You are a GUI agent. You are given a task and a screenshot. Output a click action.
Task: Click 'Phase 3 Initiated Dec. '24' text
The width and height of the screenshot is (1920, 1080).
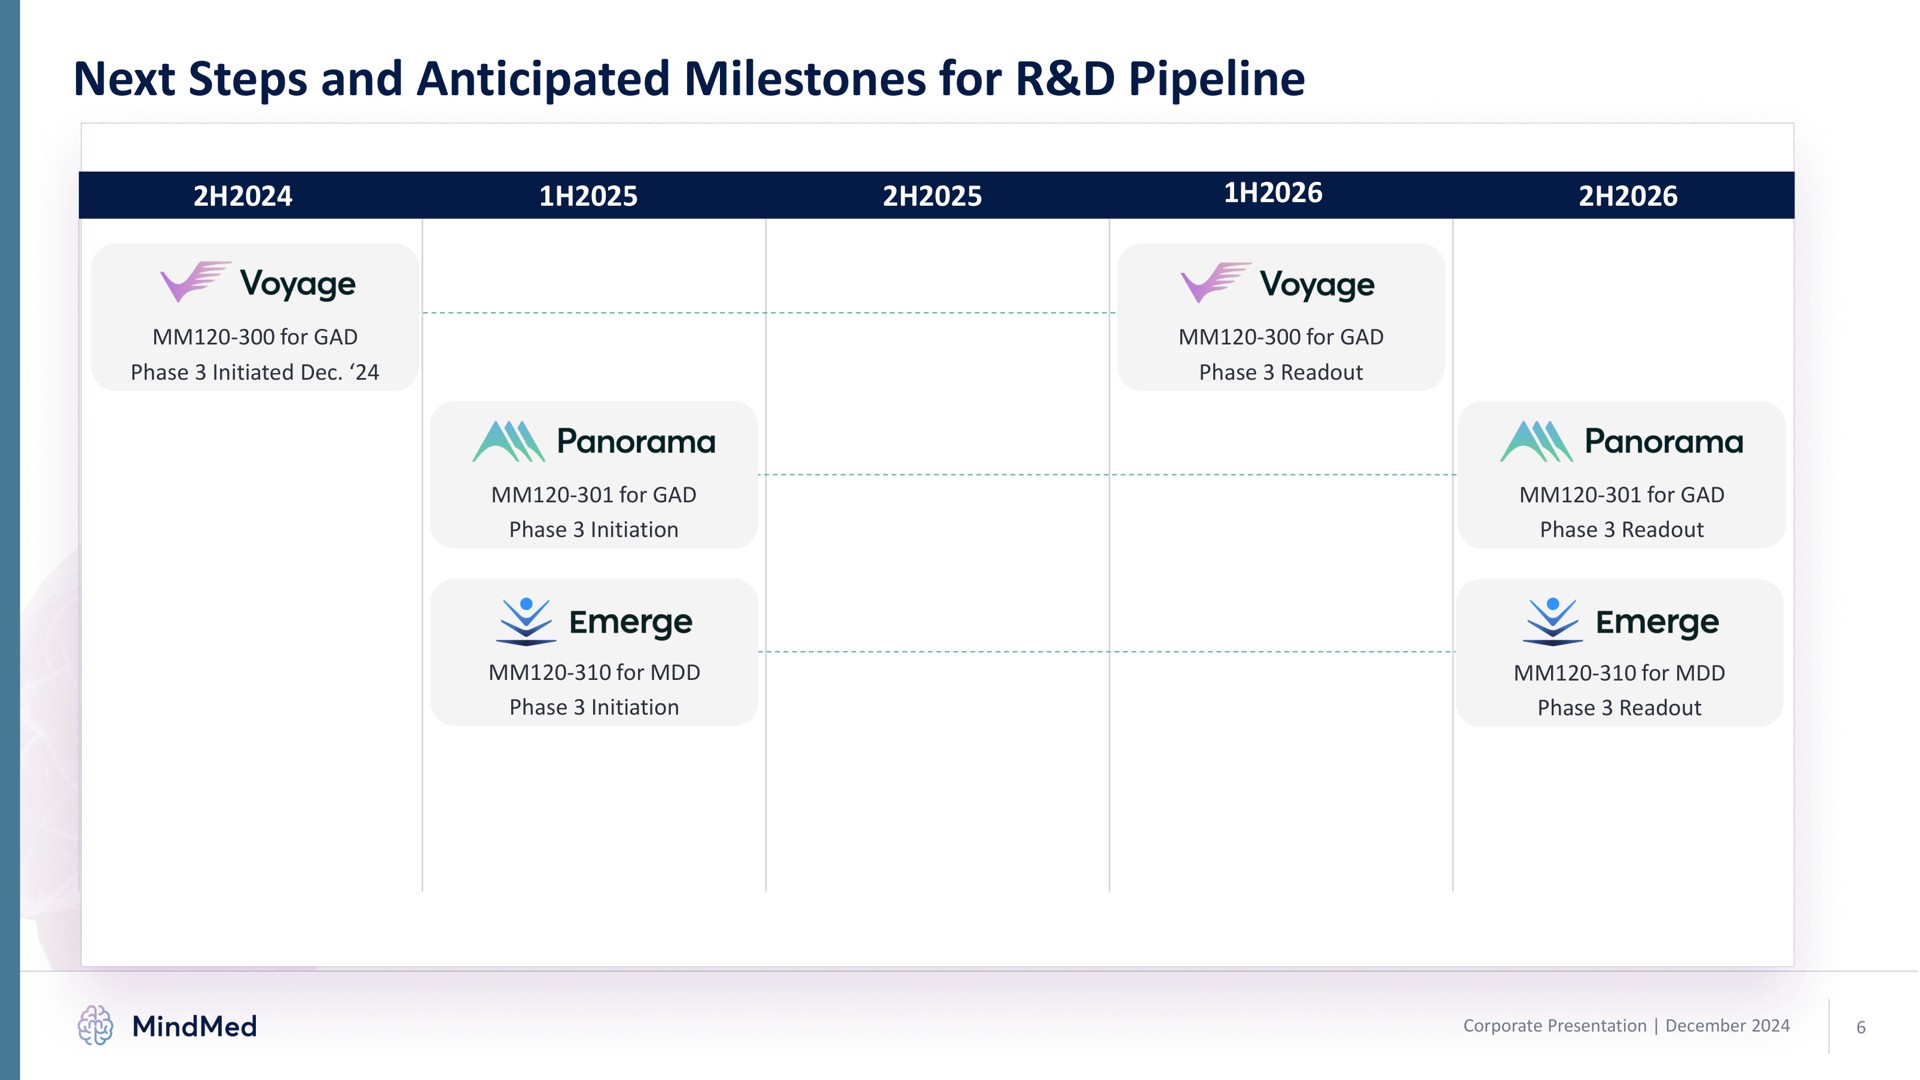[255, 372]
